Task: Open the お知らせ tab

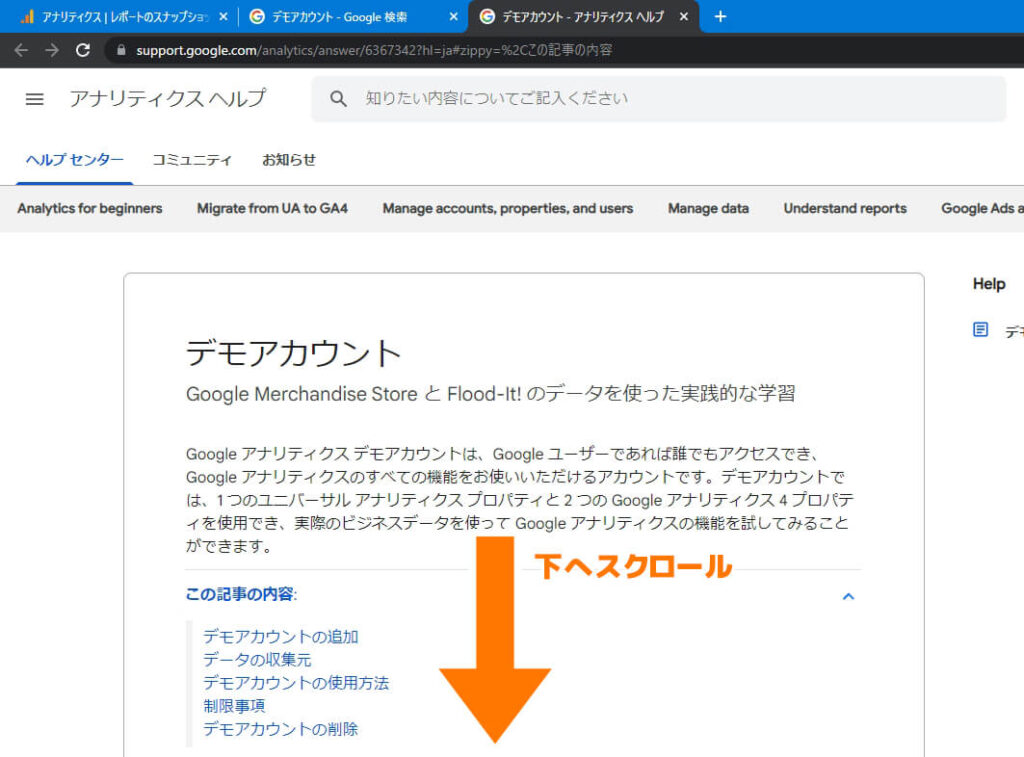Action: (x=289, y=160)
